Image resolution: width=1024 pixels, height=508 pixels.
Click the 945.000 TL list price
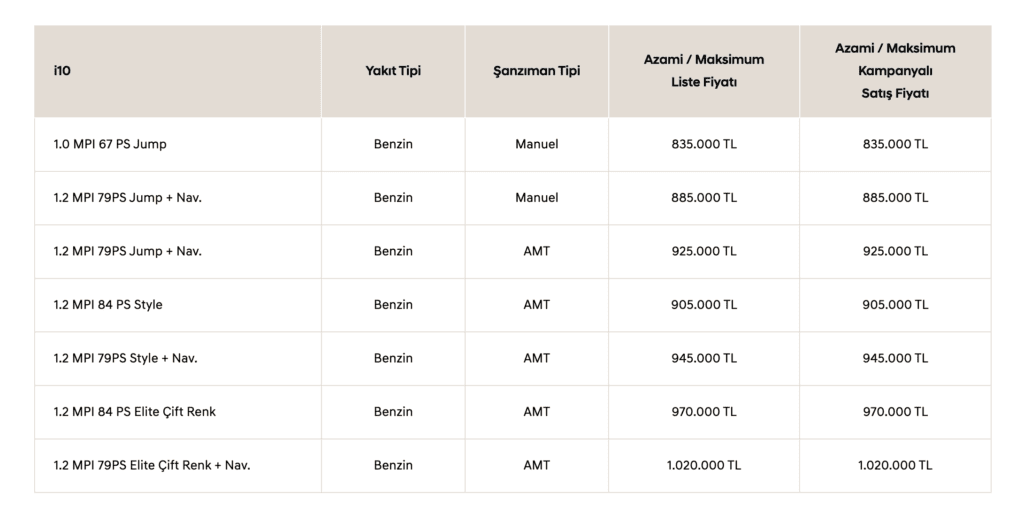tap(704, 358)
